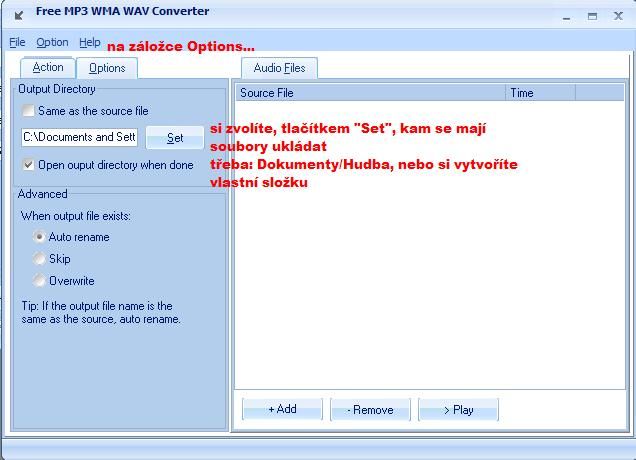Viewport: 636px width, 460px height.
Task: Click the Source File column header
Action: point(371,92)
